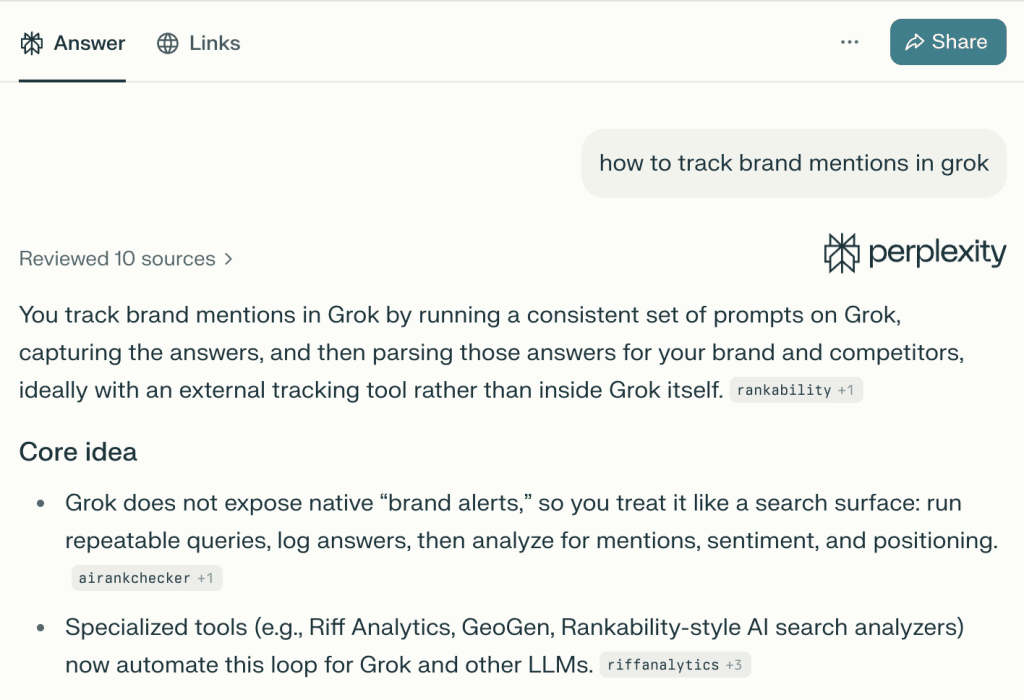Click the Specialized tools bullet point text
1024x700 pixels.
[514, 646]
